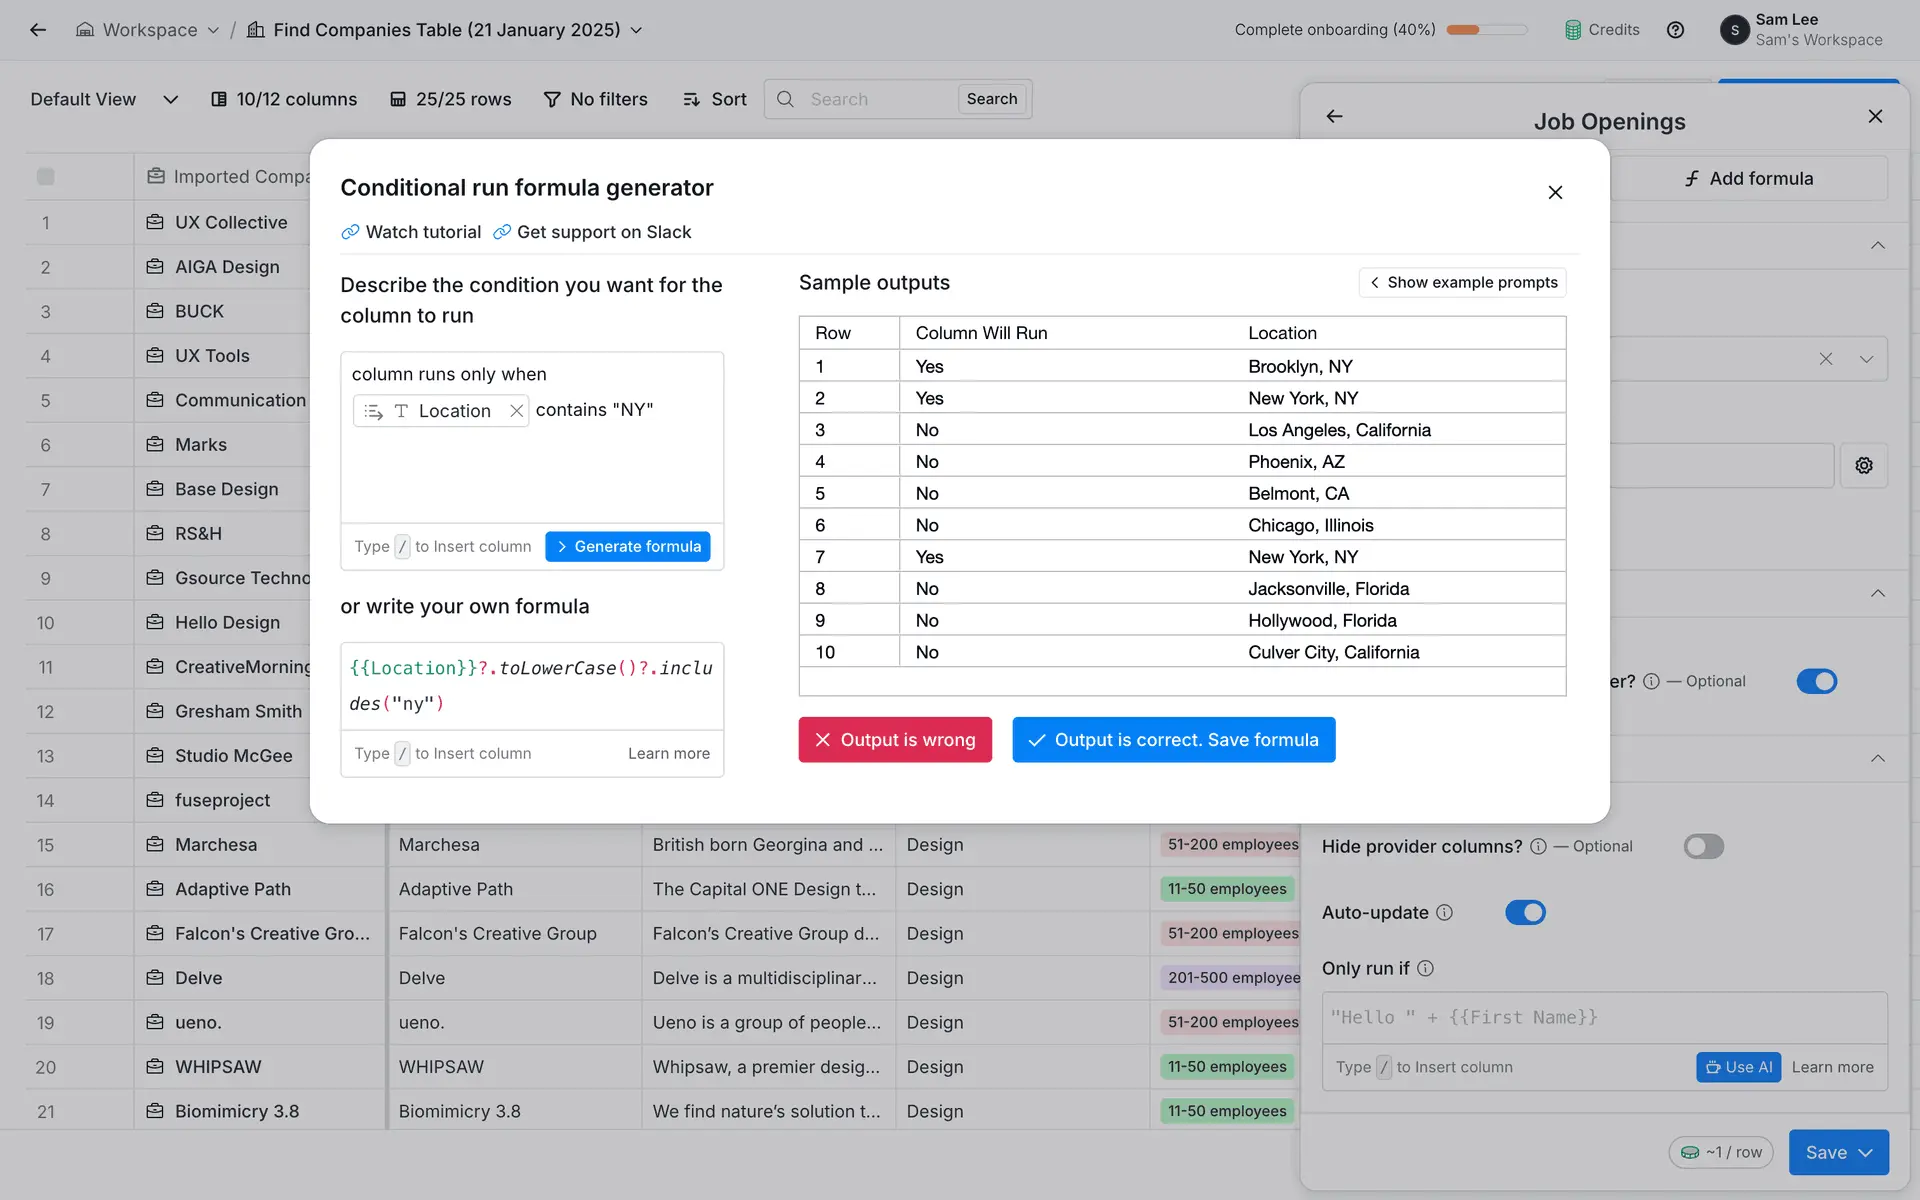Open the table name dropdown chevron
This screenshot has width=1920, height=1200.
pos(637,30)
